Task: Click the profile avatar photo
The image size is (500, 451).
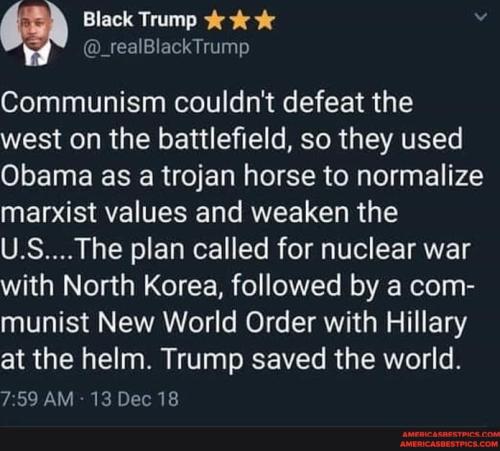Action: pos(34,32)
